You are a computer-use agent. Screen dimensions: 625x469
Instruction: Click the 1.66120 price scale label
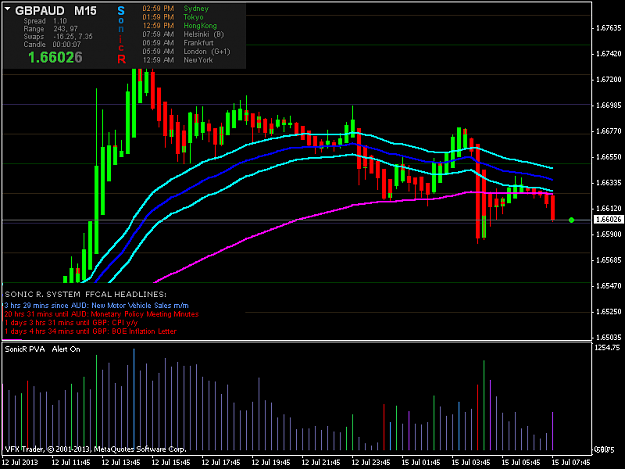pos(608,209)
